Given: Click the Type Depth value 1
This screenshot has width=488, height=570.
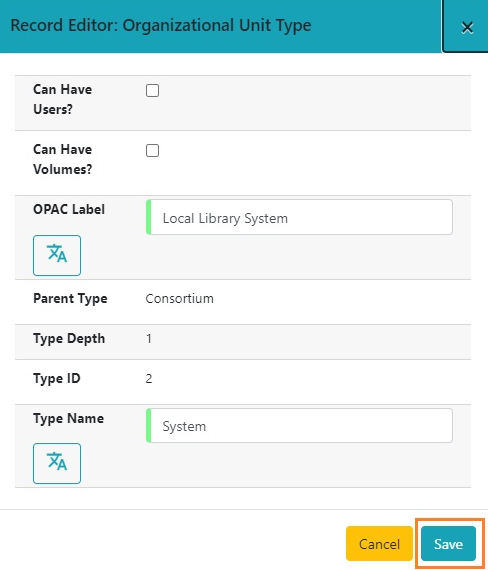Looking at the screenshot, I should point(149,338).
